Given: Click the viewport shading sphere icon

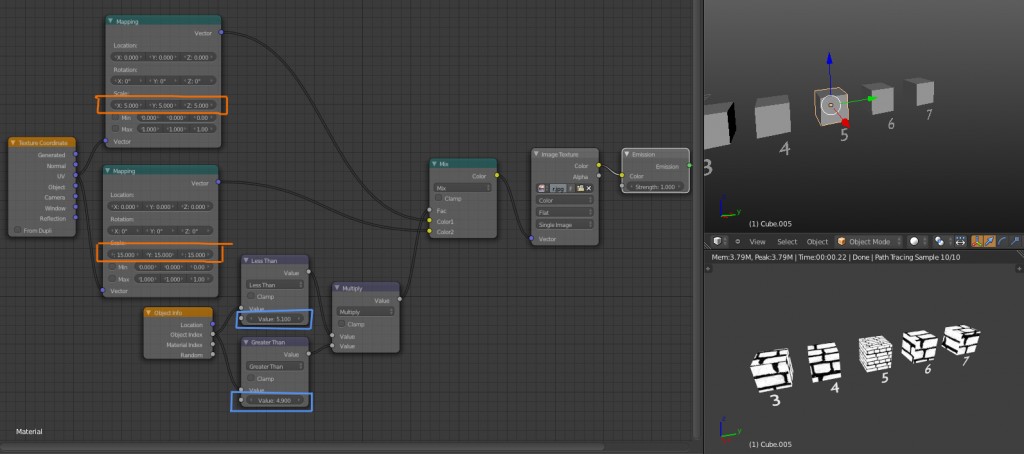Looking at the screenshot, I should [913, 242].
